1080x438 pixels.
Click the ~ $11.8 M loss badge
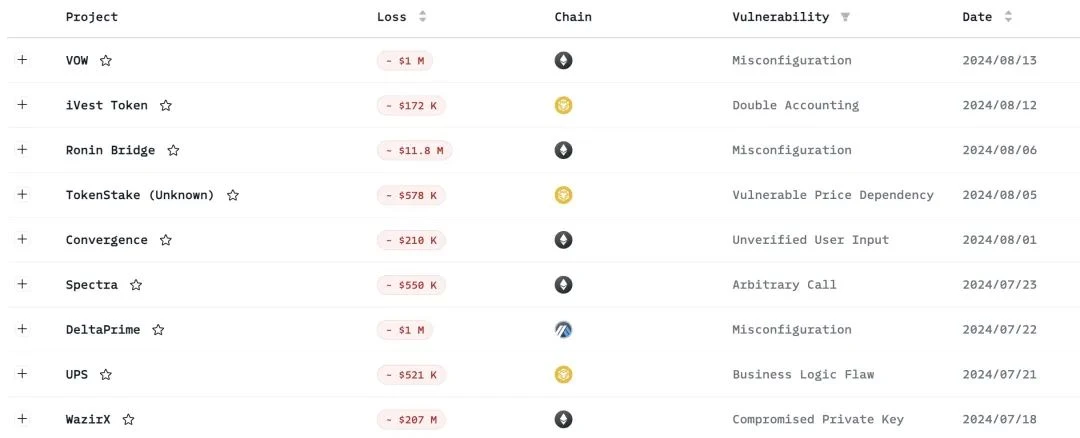coord(415,151)
